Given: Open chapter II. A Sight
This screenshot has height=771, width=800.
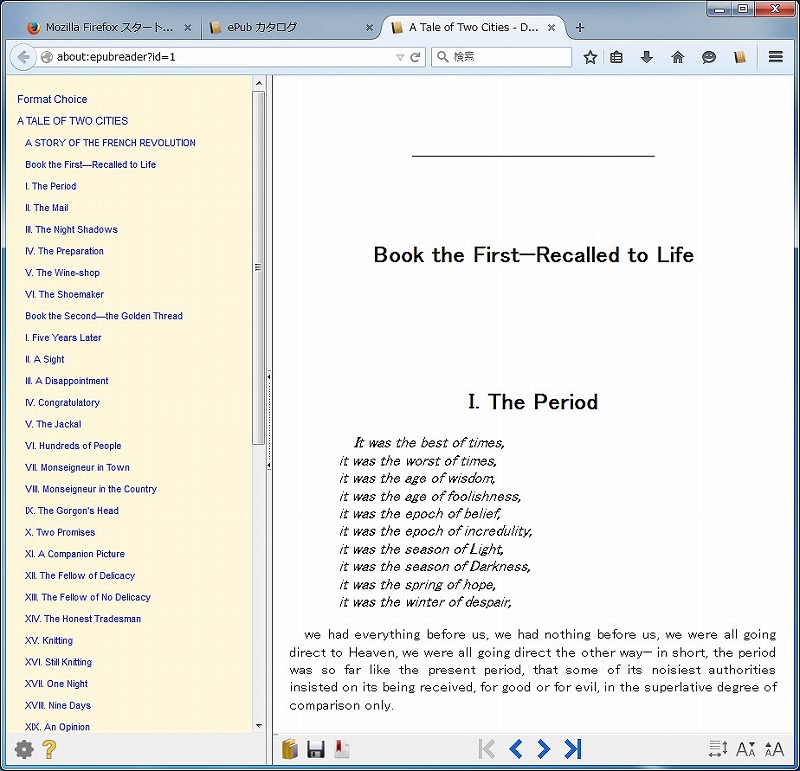Looking at the screenshot, I should (x=44, y=359).
